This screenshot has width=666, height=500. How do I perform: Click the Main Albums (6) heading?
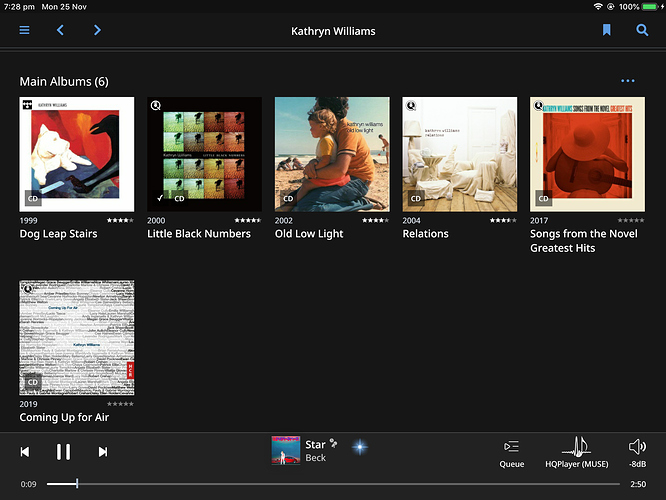[x=64, y=82]
